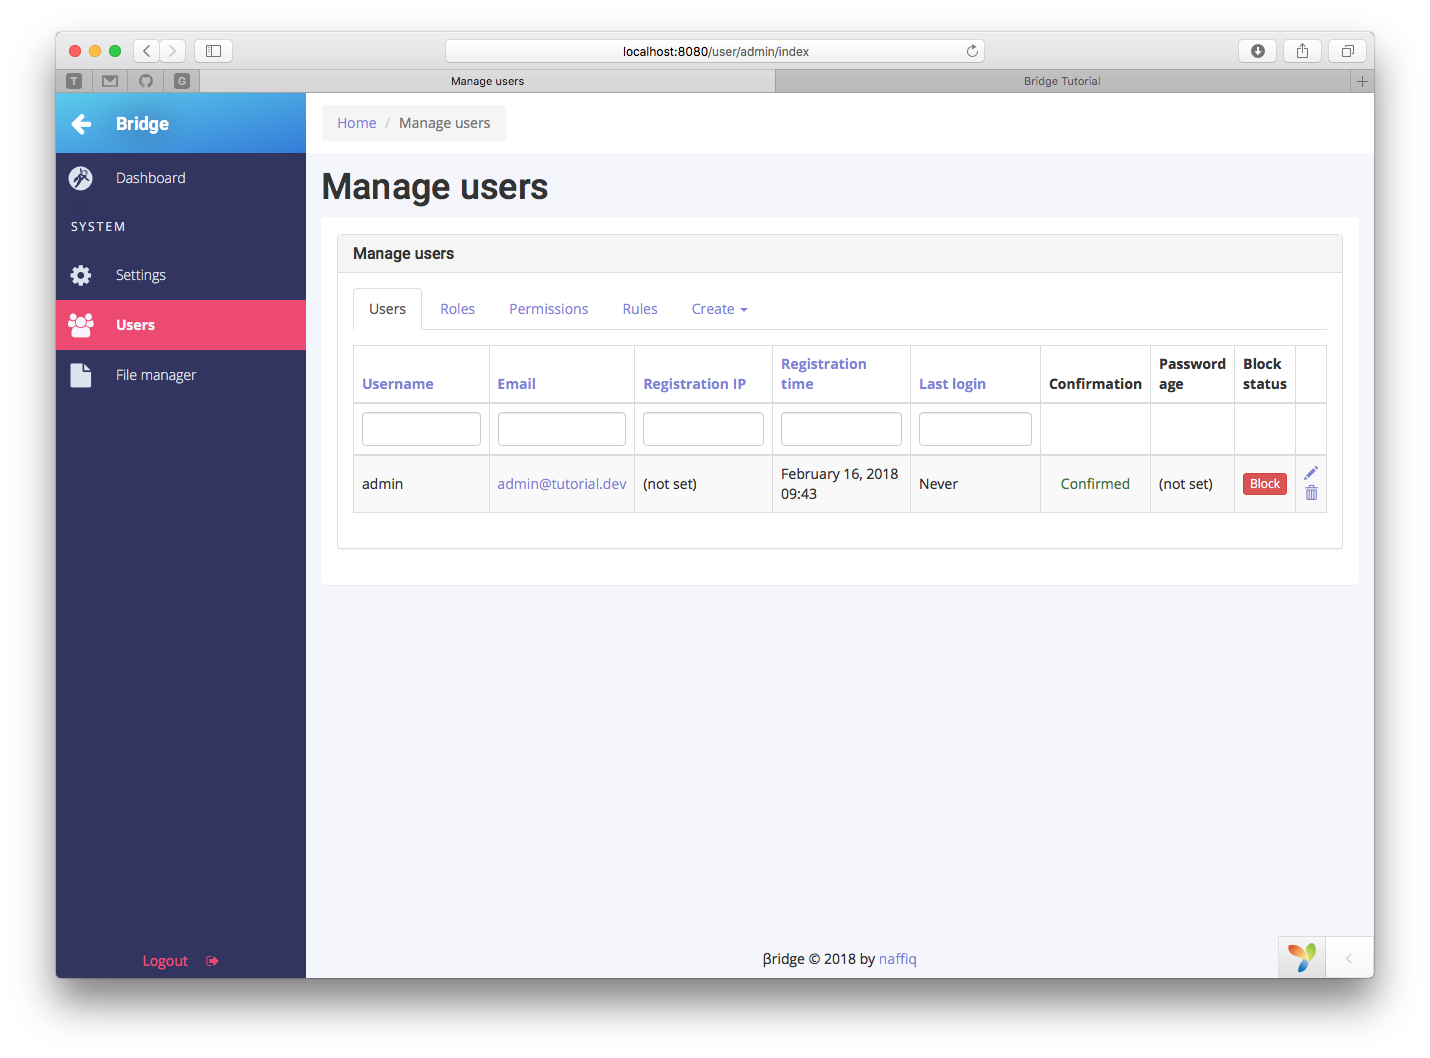Image resolution: width=1430 pixels, height=1058 pixels.
Task: Focus the Registration time filter field
Action: [841, 429]
